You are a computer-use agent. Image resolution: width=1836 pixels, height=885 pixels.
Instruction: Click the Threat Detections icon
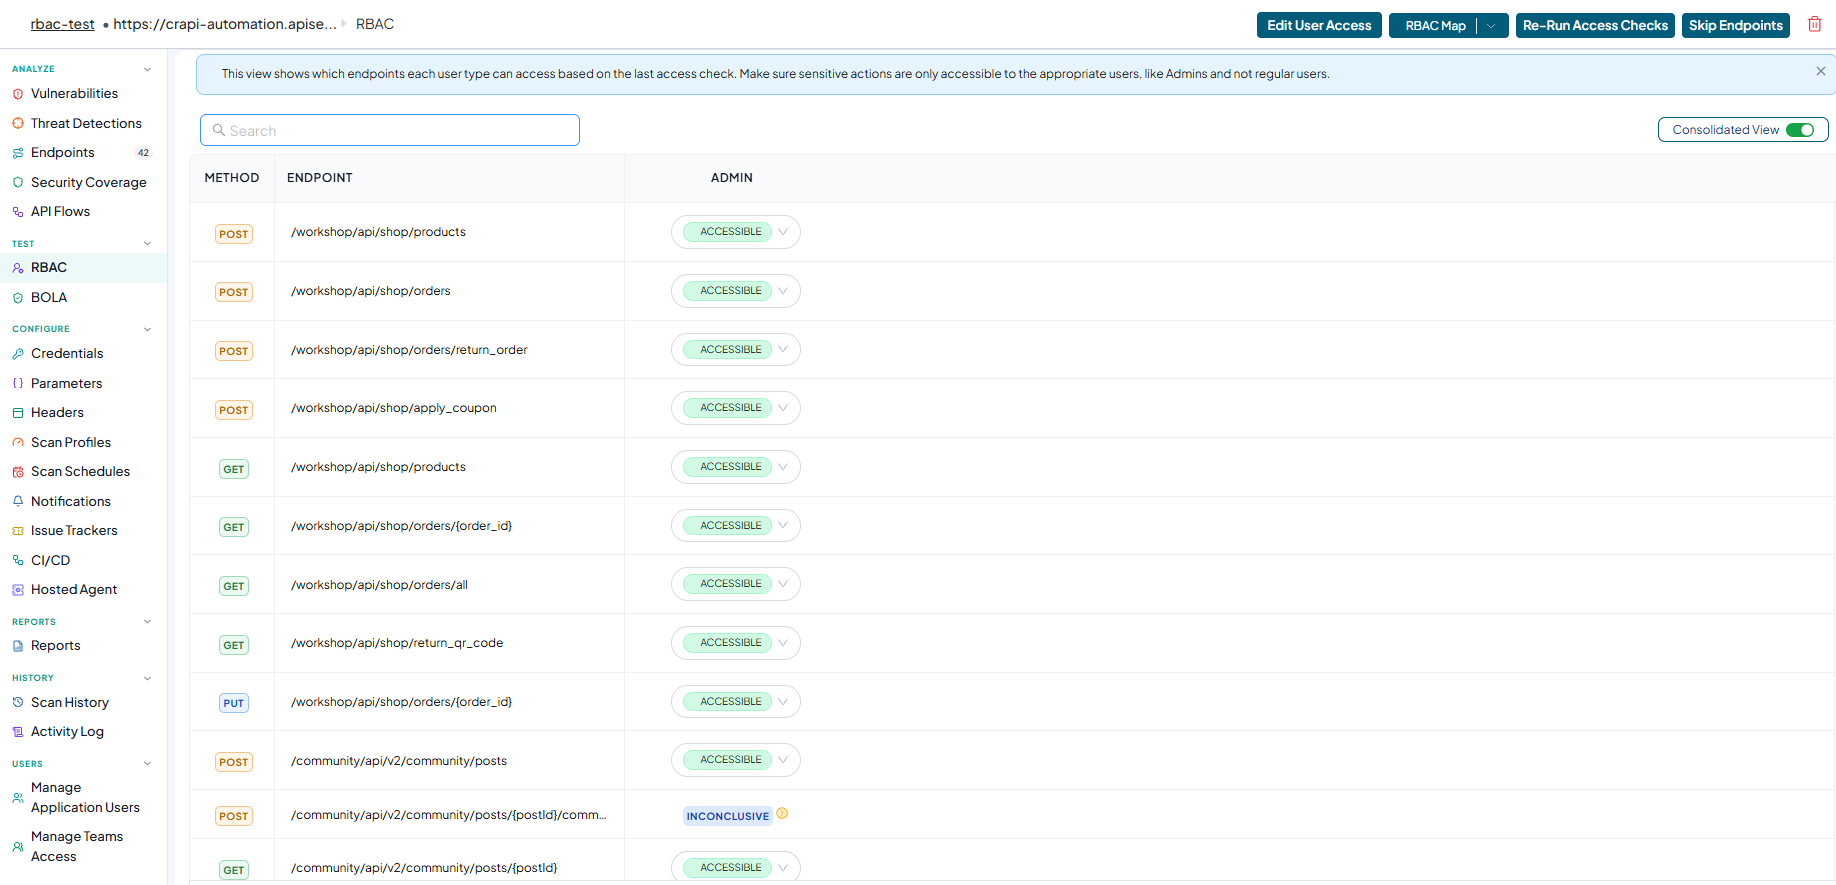click(18, 124)
